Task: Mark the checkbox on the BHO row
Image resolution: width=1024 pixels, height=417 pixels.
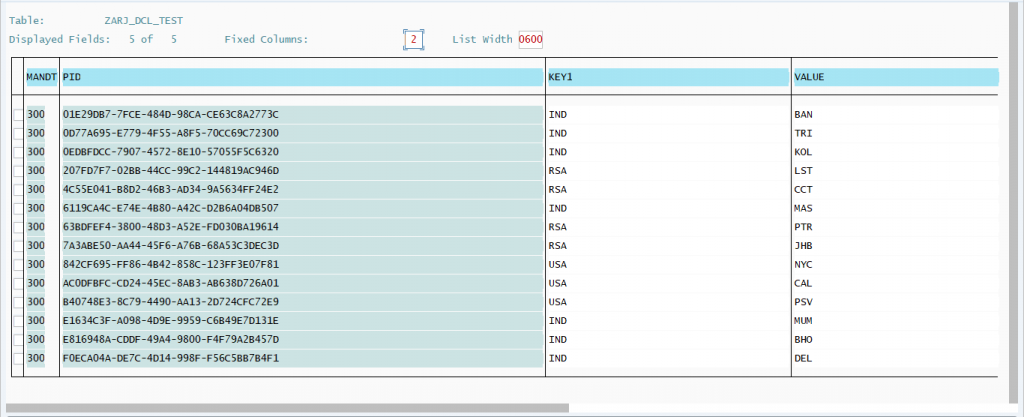Action: 18,340
